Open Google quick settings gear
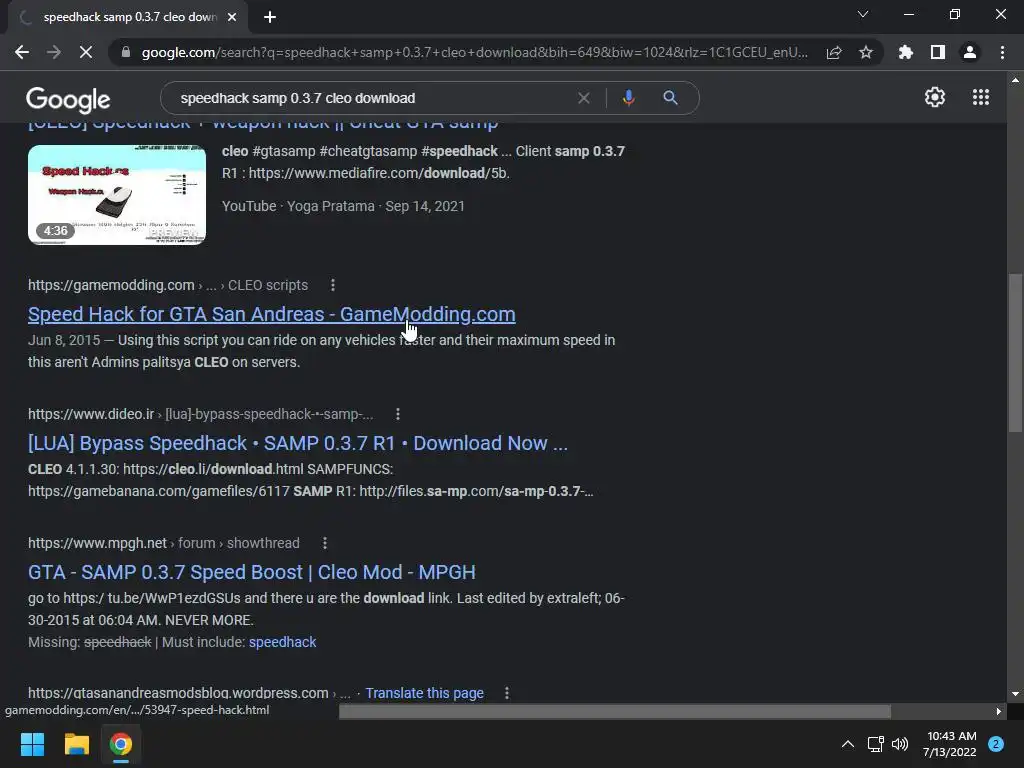The image size is (1024, 768). click(x=935, y=97)
